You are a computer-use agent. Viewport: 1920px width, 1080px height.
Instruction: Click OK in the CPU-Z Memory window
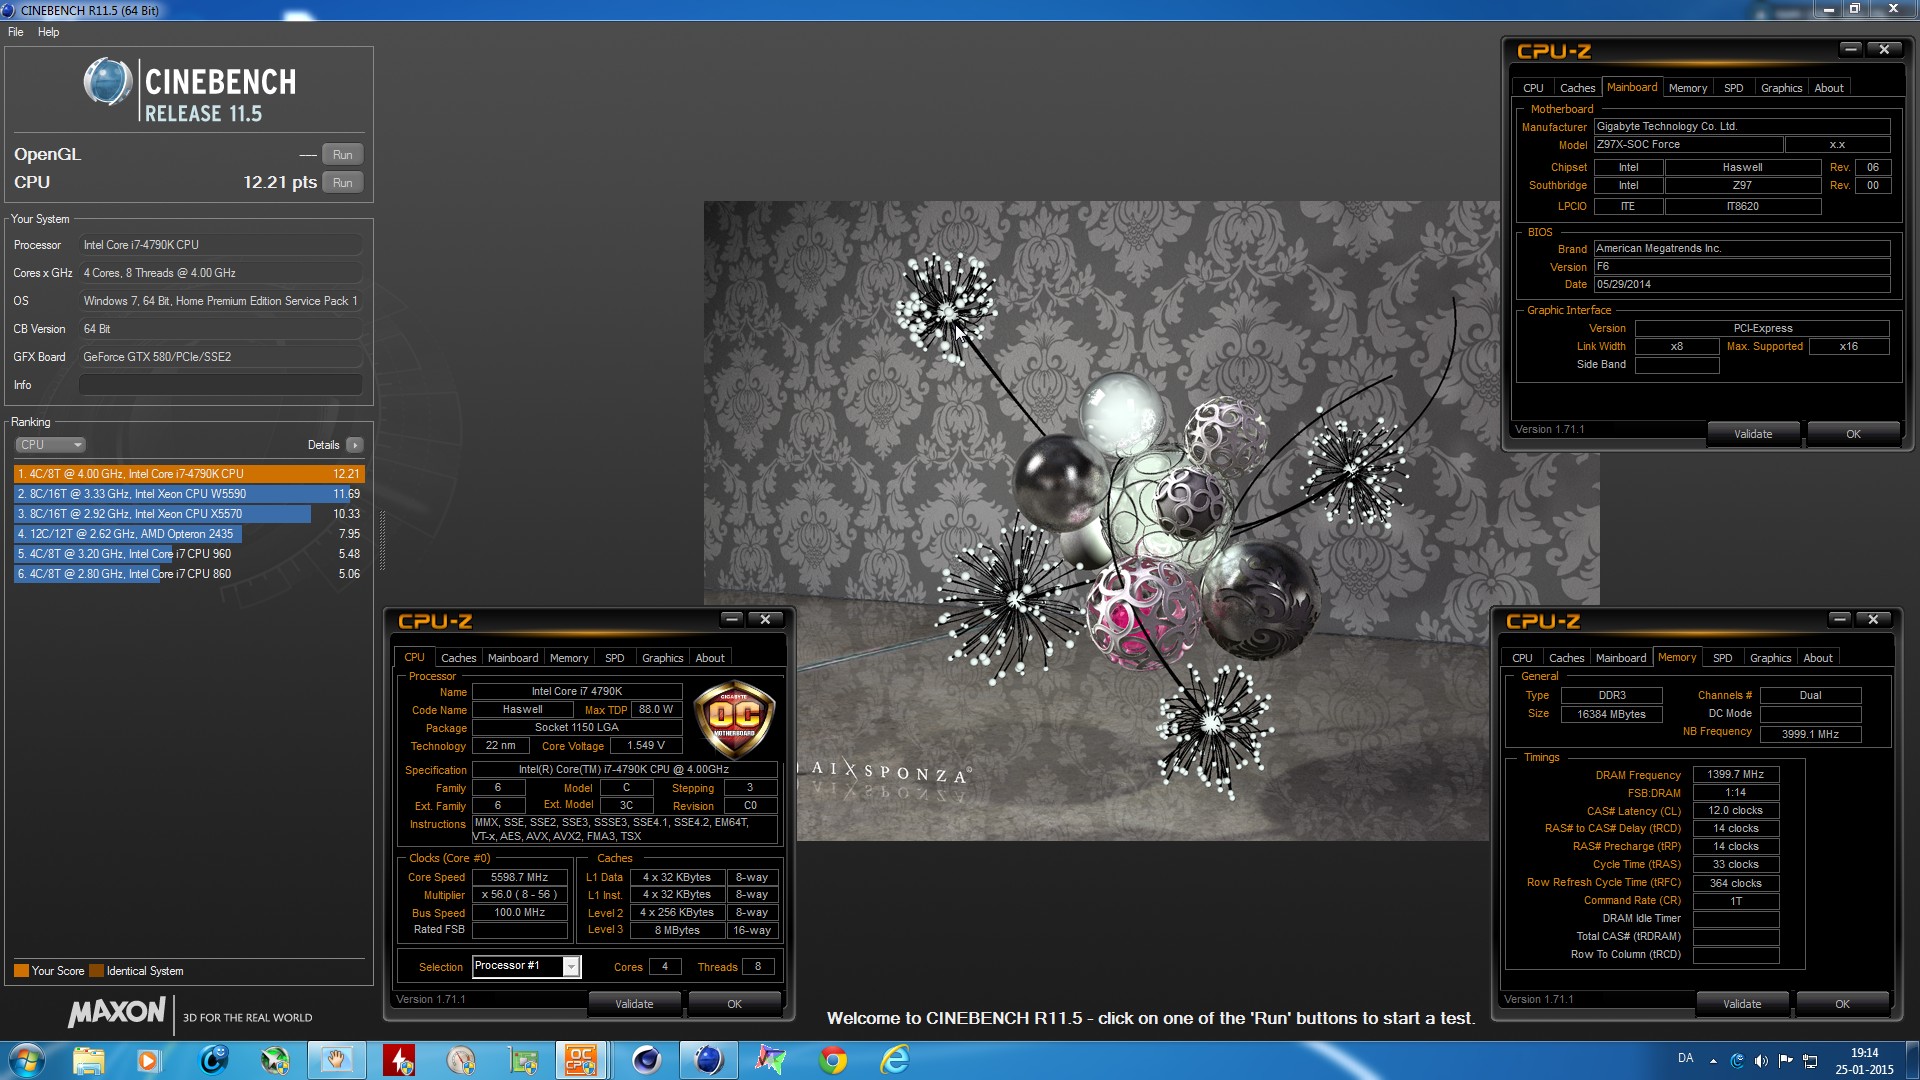pyautogui.click(x=1843, y=1004)
